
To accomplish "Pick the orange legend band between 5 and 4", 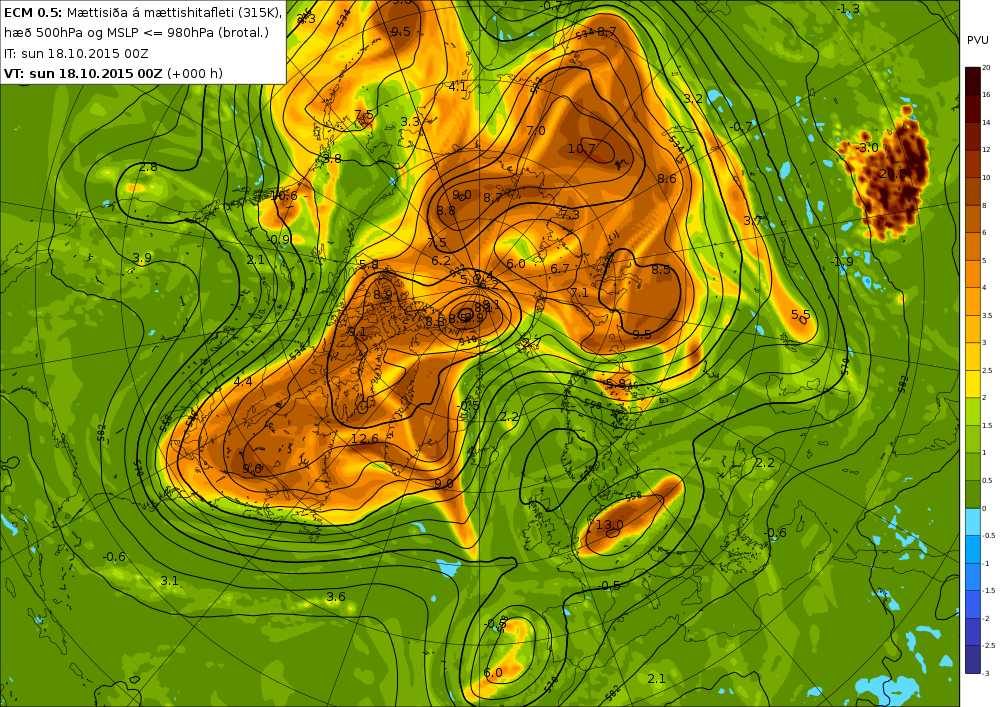I will (973, 274).
